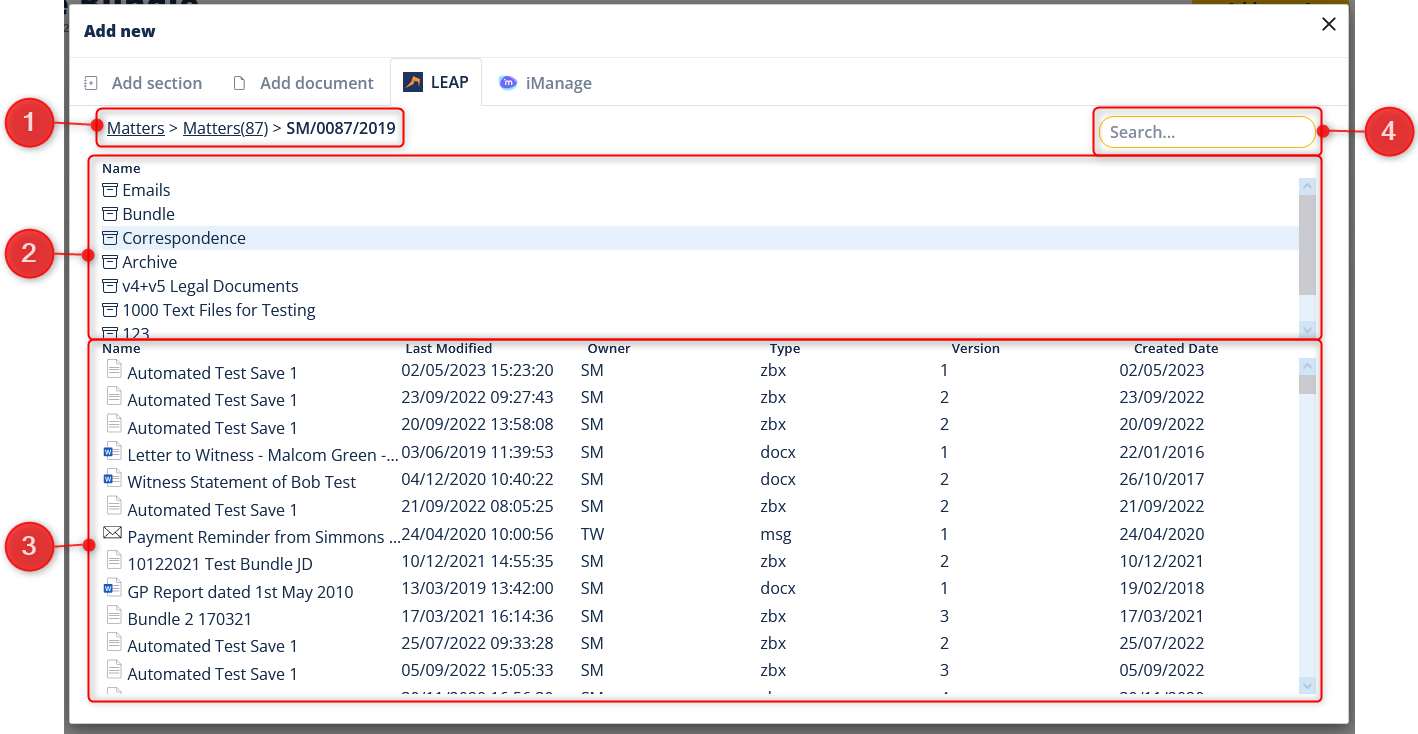Open the 1000 Text Files for Testing folder

[218, 310]
